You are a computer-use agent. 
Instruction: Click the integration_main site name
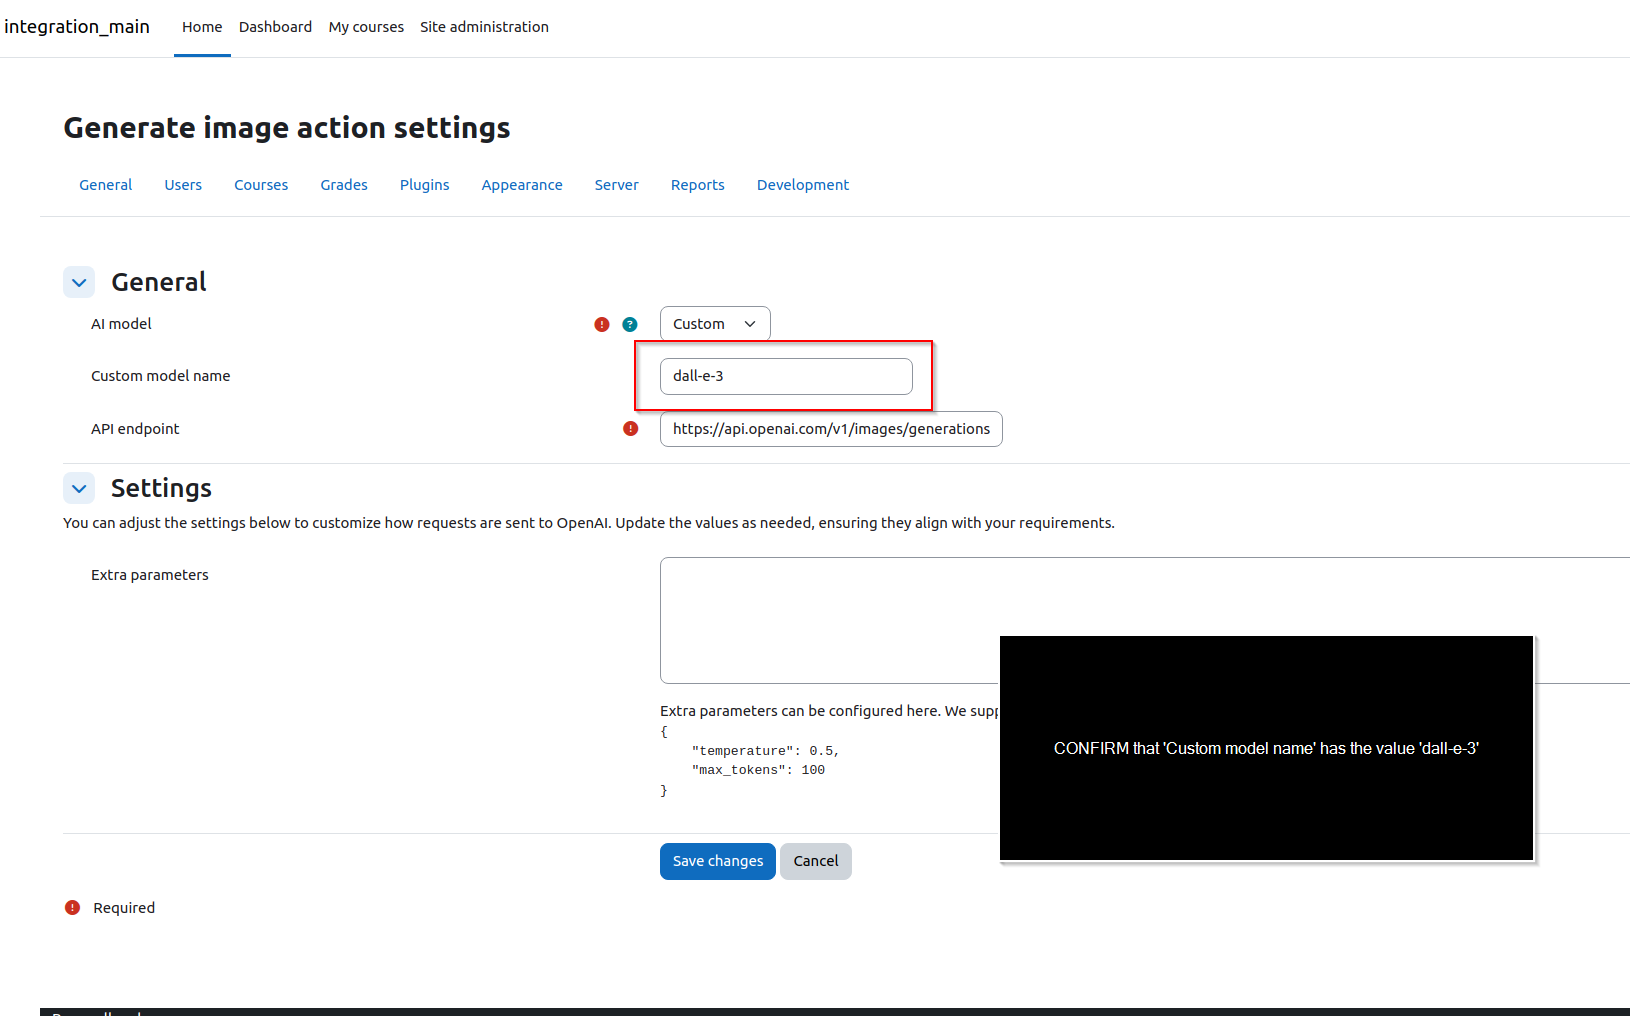77,27
